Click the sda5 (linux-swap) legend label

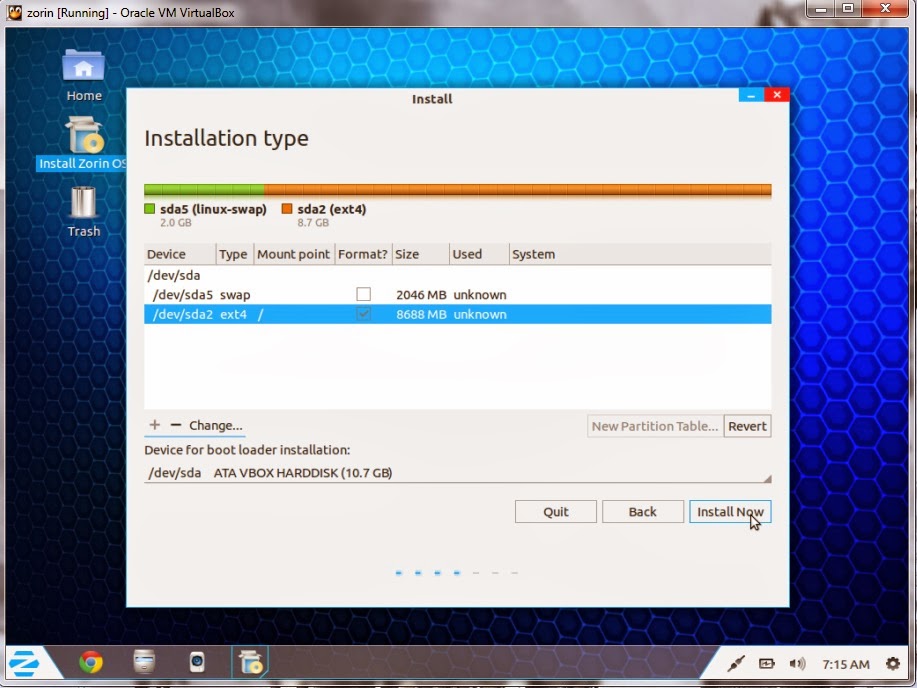pyautogui.click(x=213, y=209)
